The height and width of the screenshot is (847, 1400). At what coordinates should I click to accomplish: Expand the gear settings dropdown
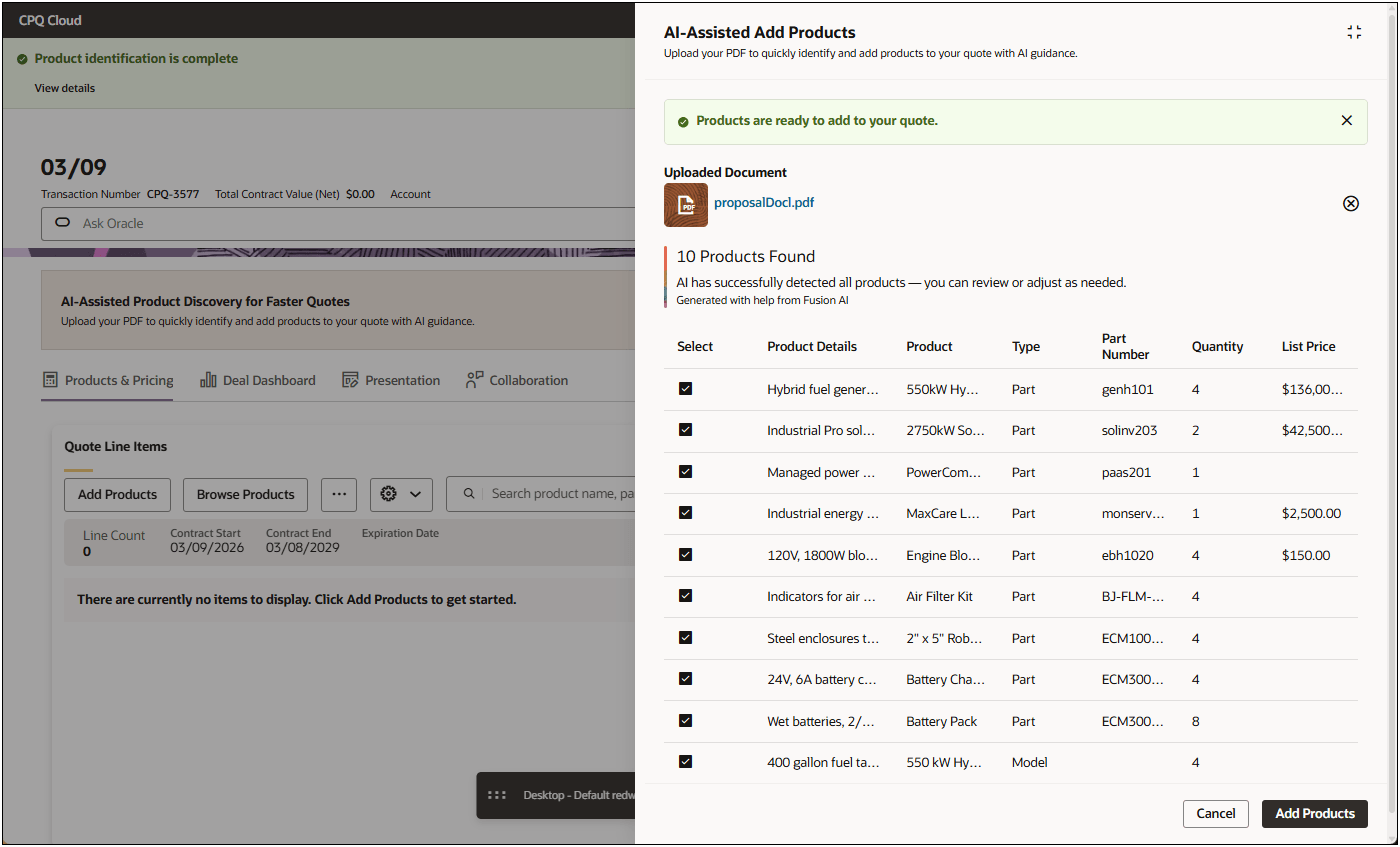click(401, 494)
